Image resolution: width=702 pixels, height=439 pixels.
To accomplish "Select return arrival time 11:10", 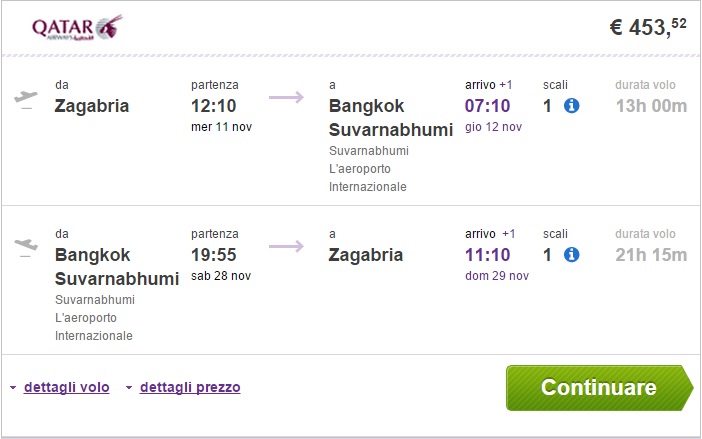I will pos(489,254).
